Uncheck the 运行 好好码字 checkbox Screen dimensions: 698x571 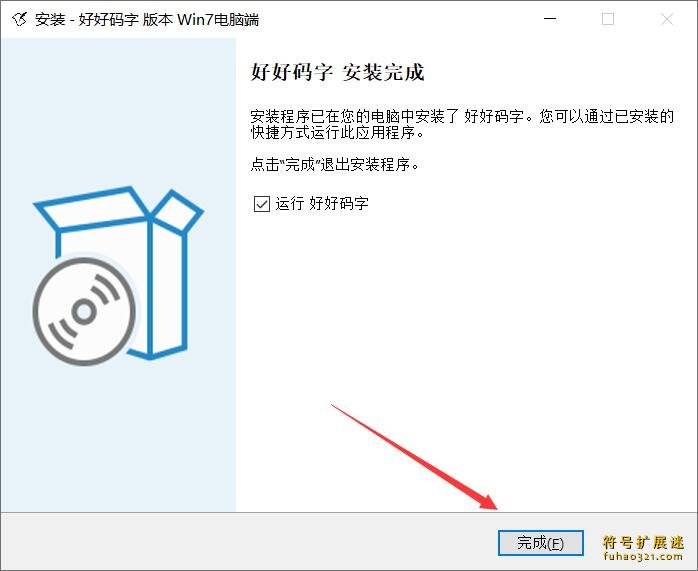[262, 204]
